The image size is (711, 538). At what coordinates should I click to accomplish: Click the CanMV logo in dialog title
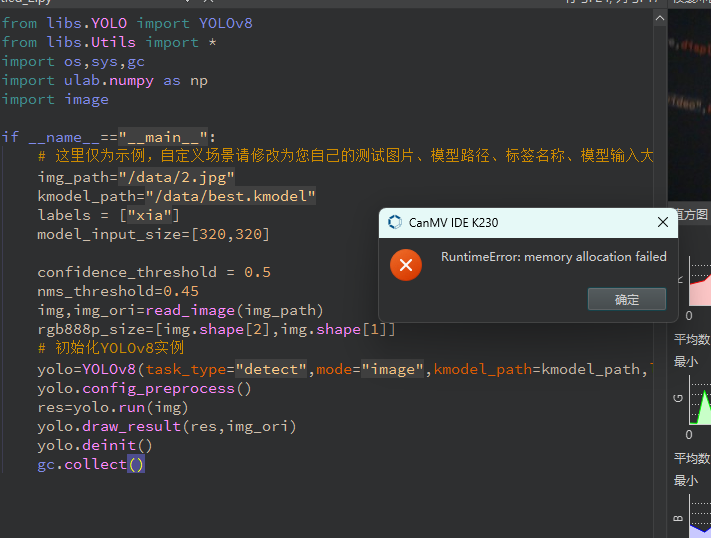tap(395, 222)
